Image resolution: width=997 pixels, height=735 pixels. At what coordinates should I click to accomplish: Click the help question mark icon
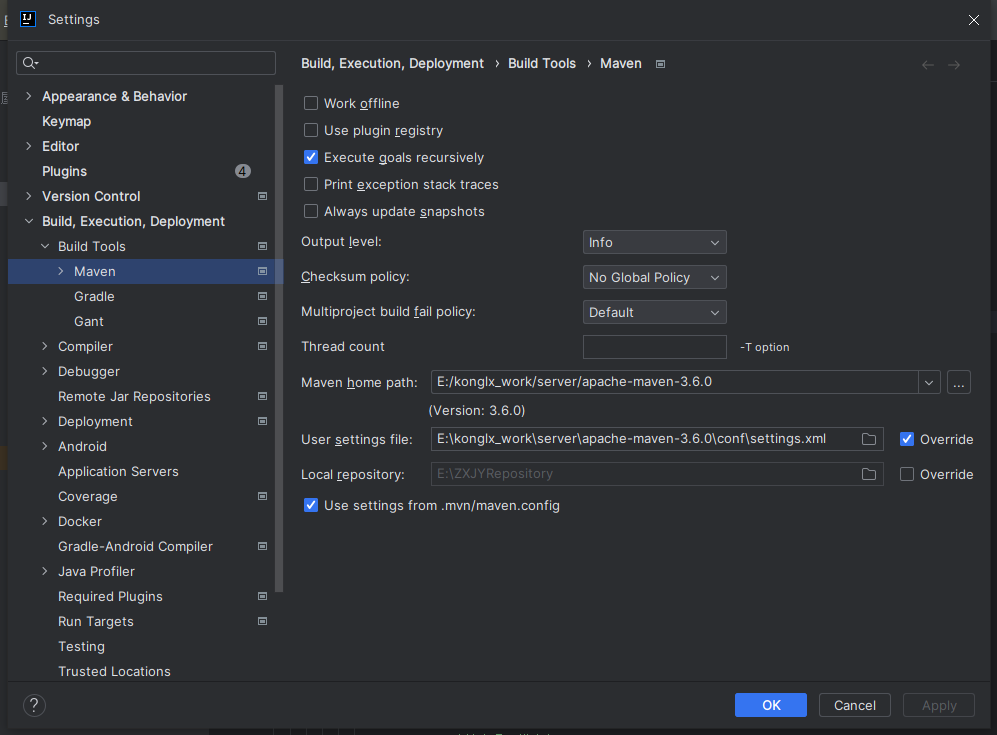point(34,705)
